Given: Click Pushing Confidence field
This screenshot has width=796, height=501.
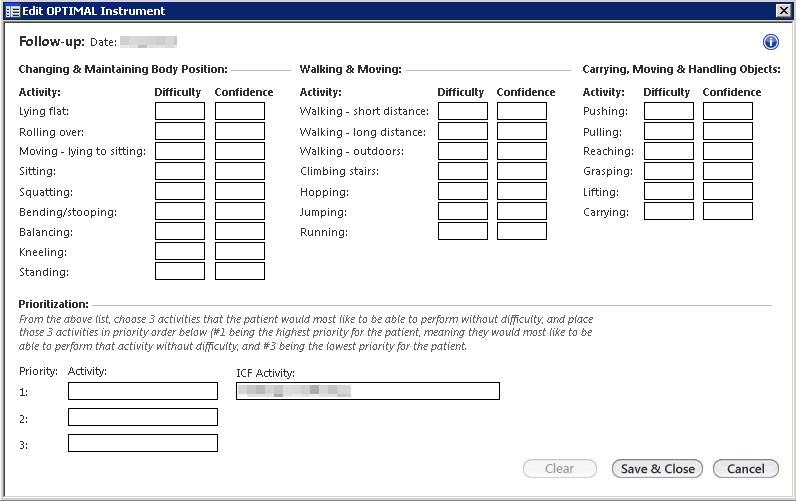Looking at the screenshot, I should pos(728,111).
